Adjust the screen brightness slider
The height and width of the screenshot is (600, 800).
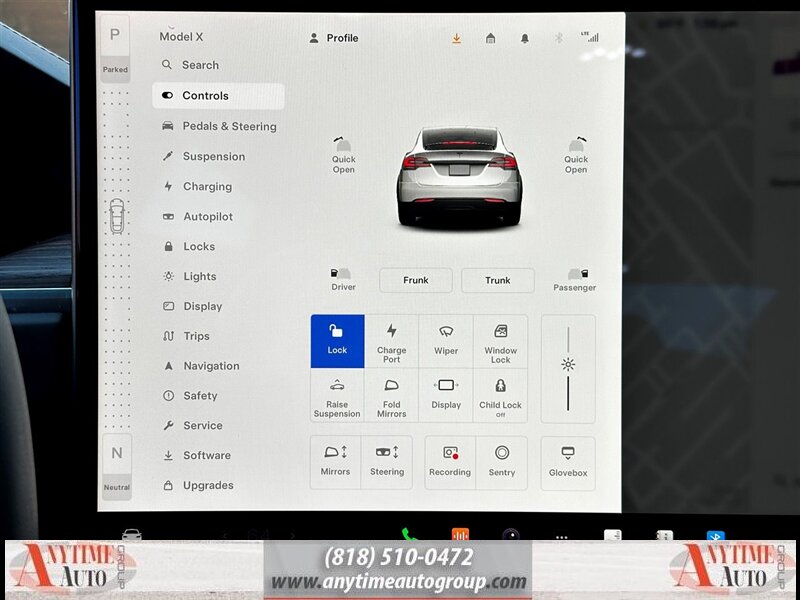pyautogui.click(x=568, y=369)
